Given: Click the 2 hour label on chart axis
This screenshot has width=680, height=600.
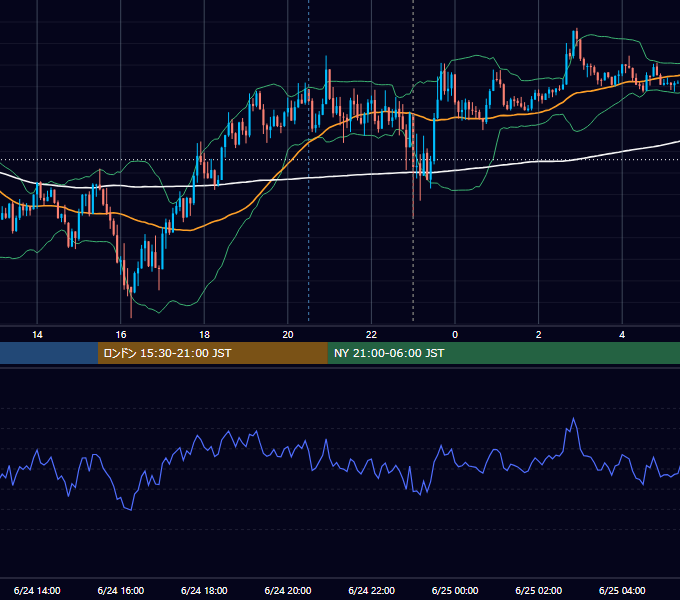Looking at the screenshot, I should [x=539, y=335].
